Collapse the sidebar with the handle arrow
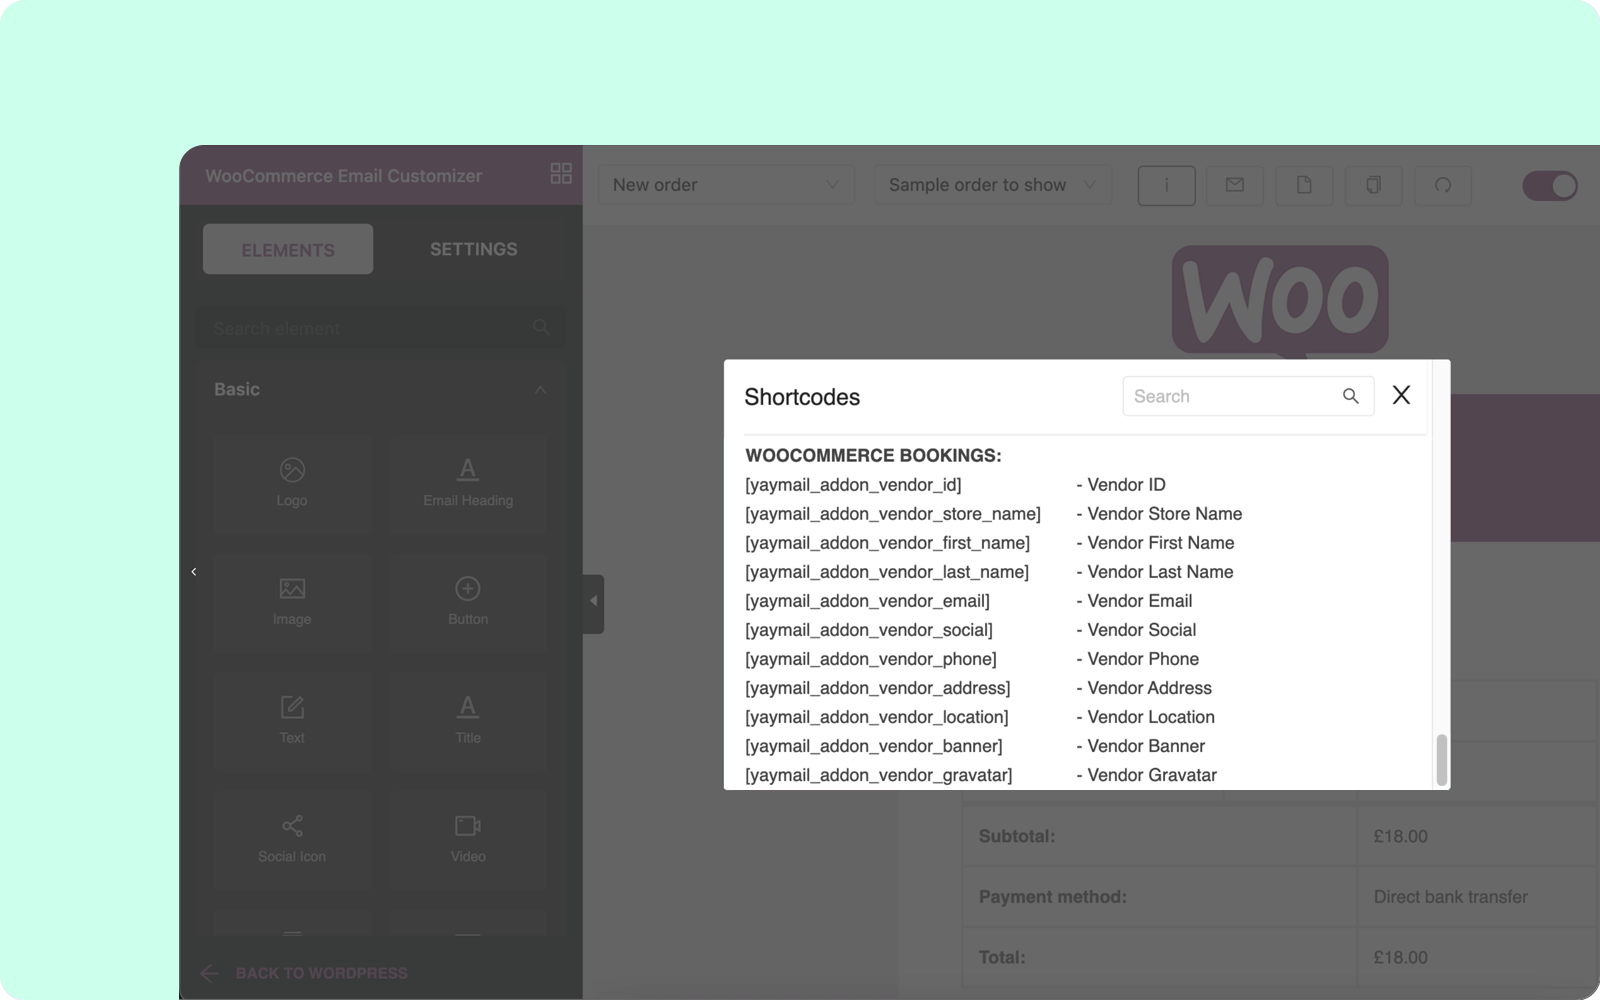Viewport: 1600px width, 1000px height. 593,603
